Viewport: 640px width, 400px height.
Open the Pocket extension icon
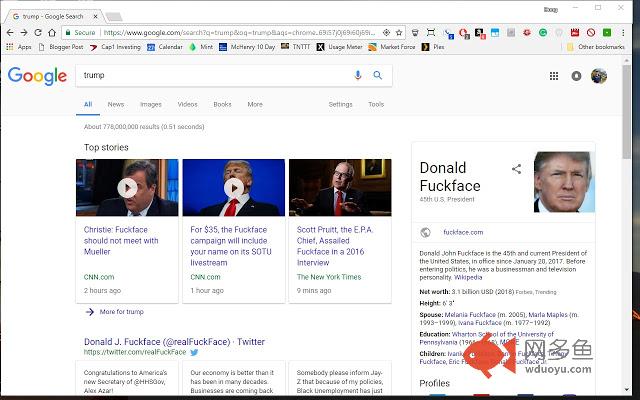point(415,32)
